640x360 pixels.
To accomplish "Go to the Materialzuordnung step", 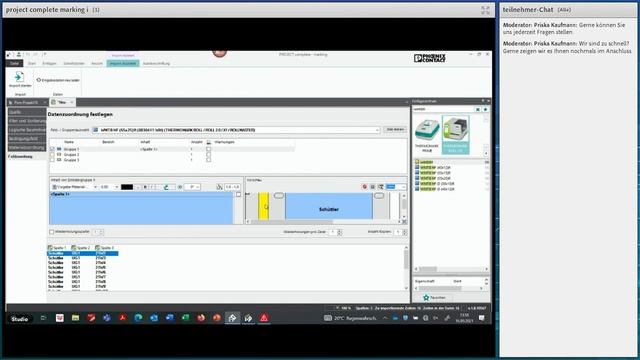I will 27,147.
